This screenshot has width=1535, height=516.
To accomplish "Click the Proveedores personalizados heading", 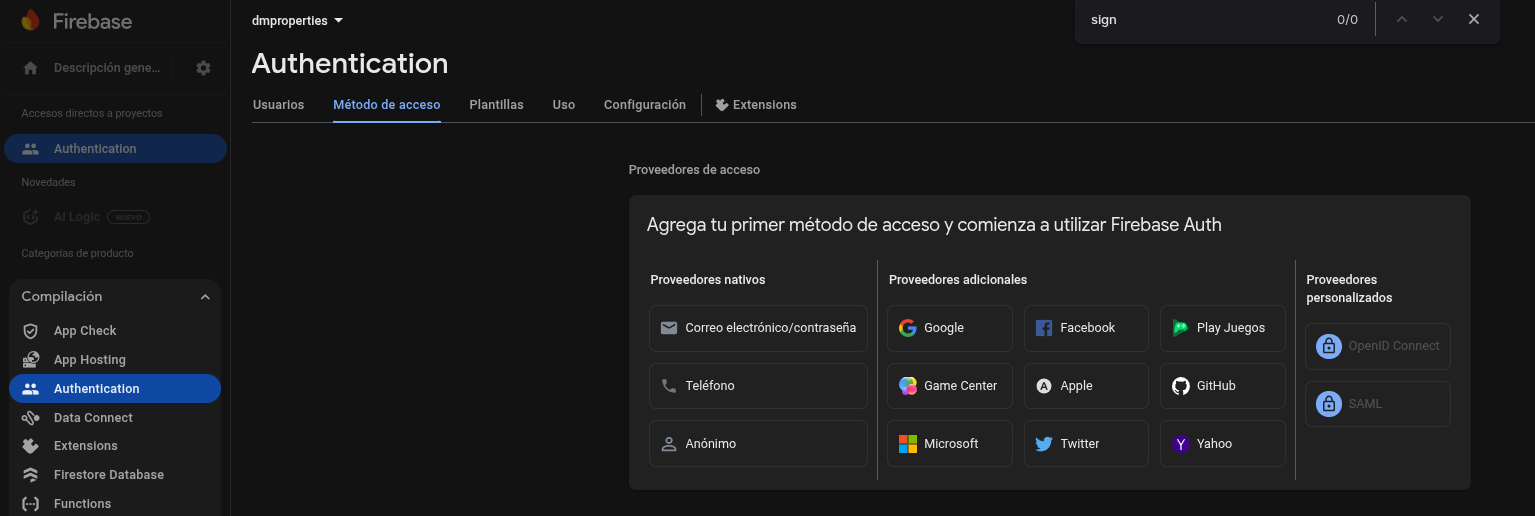I will point(1349,289).
